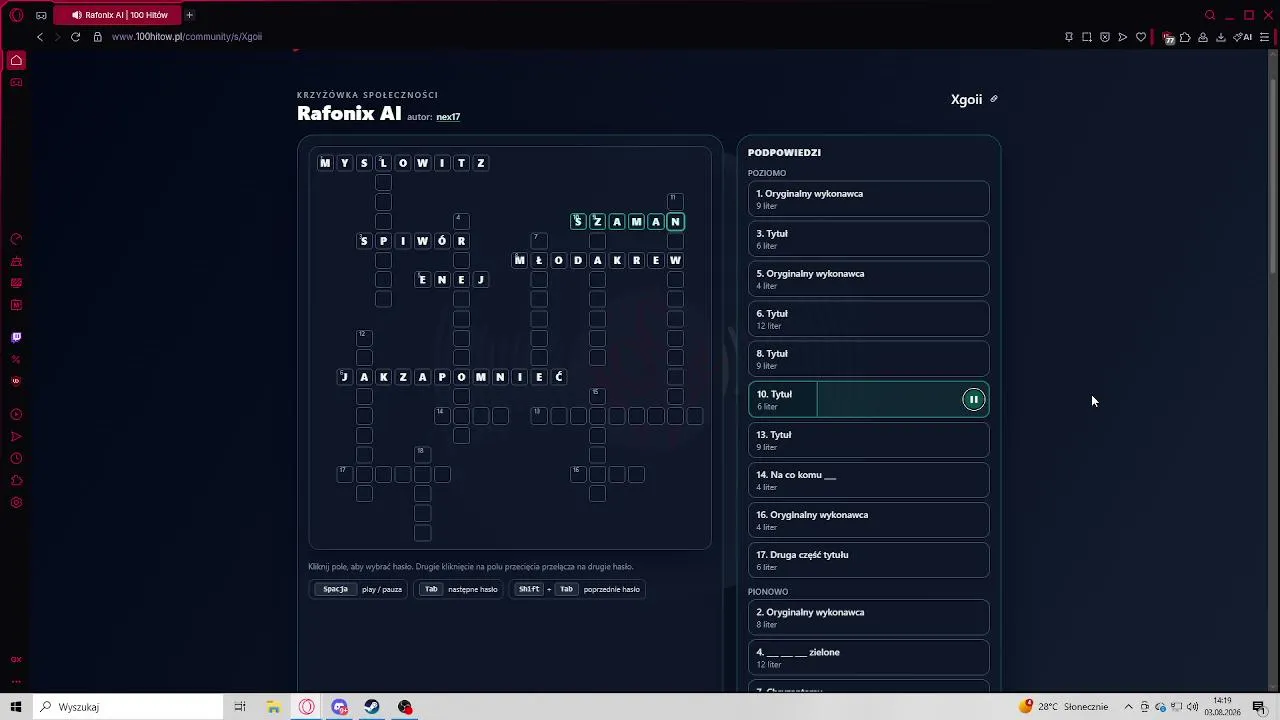Screen dimensions: 1280x720
Task: Click the empty crossword cell numbered 12
Action: 364,338
